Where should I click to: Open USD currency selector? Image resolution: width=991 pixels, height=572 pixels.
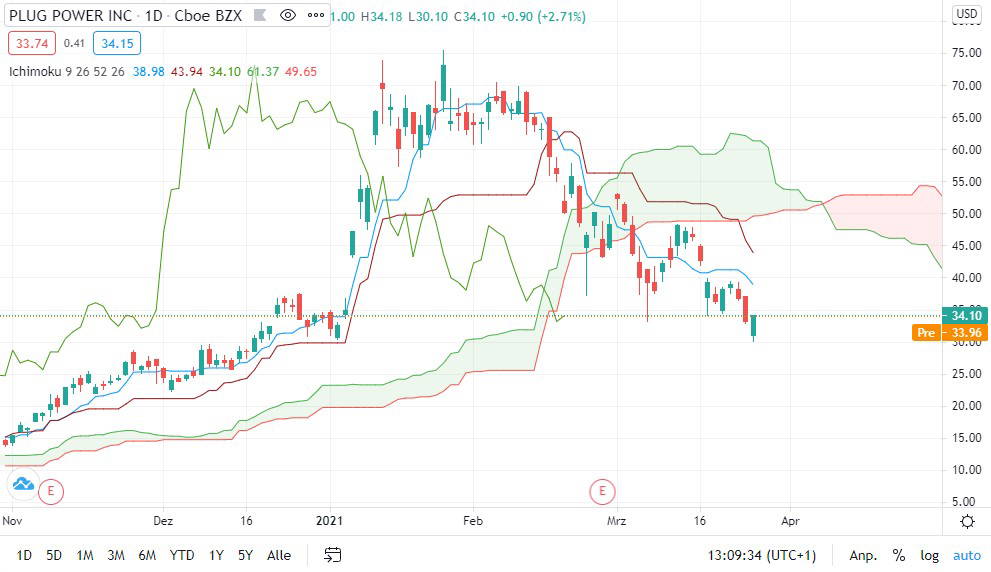point(966,13)
